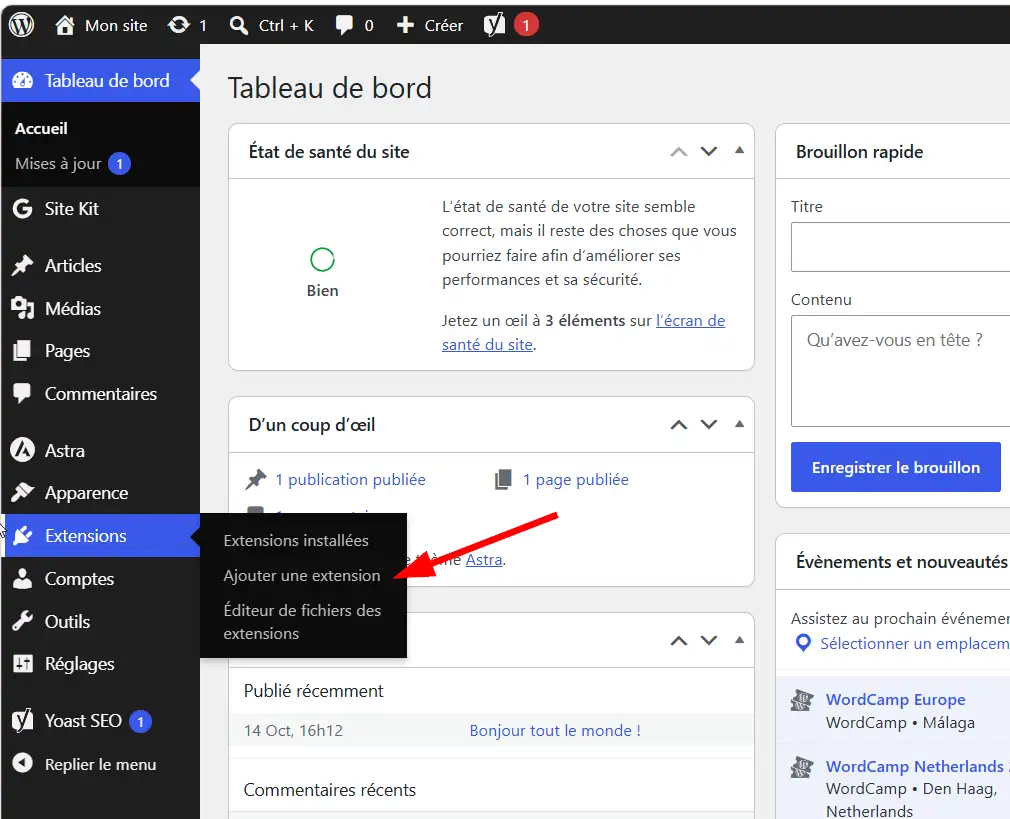This screenshot has height=819, width=1010.
Task: Move État de santé du site panel up
Action: (679, 151)
